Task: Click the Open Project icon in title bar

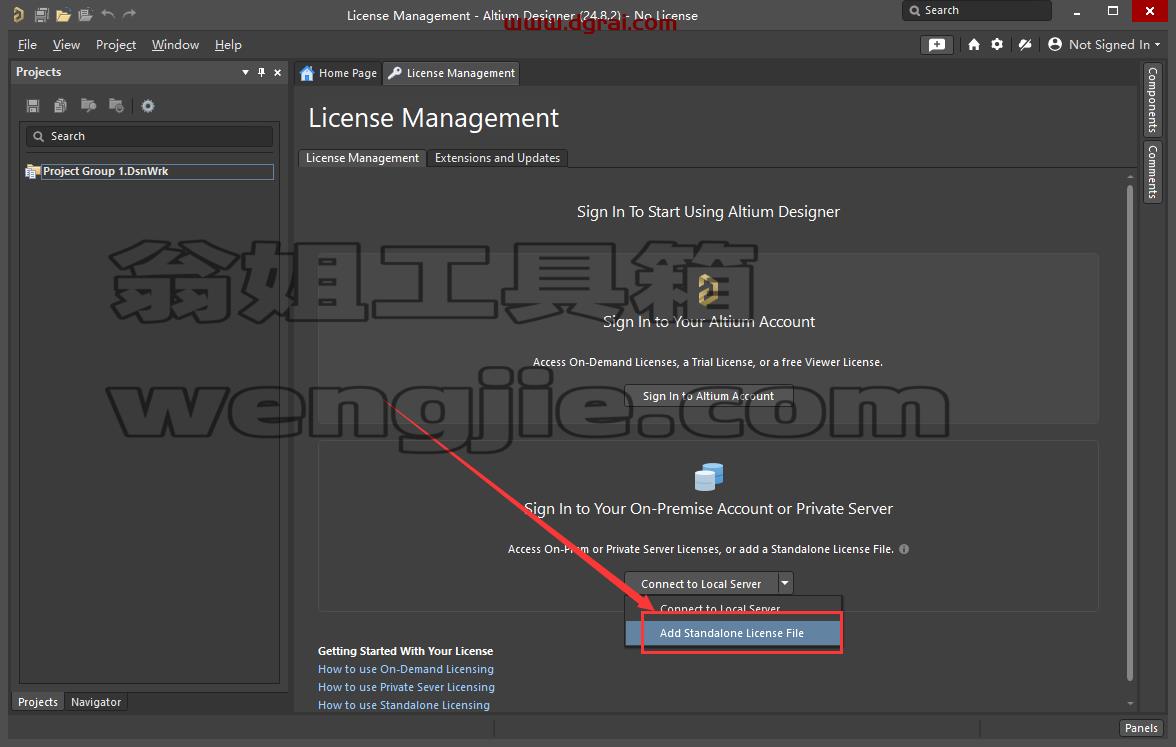Action: click(x=86, y=14)
